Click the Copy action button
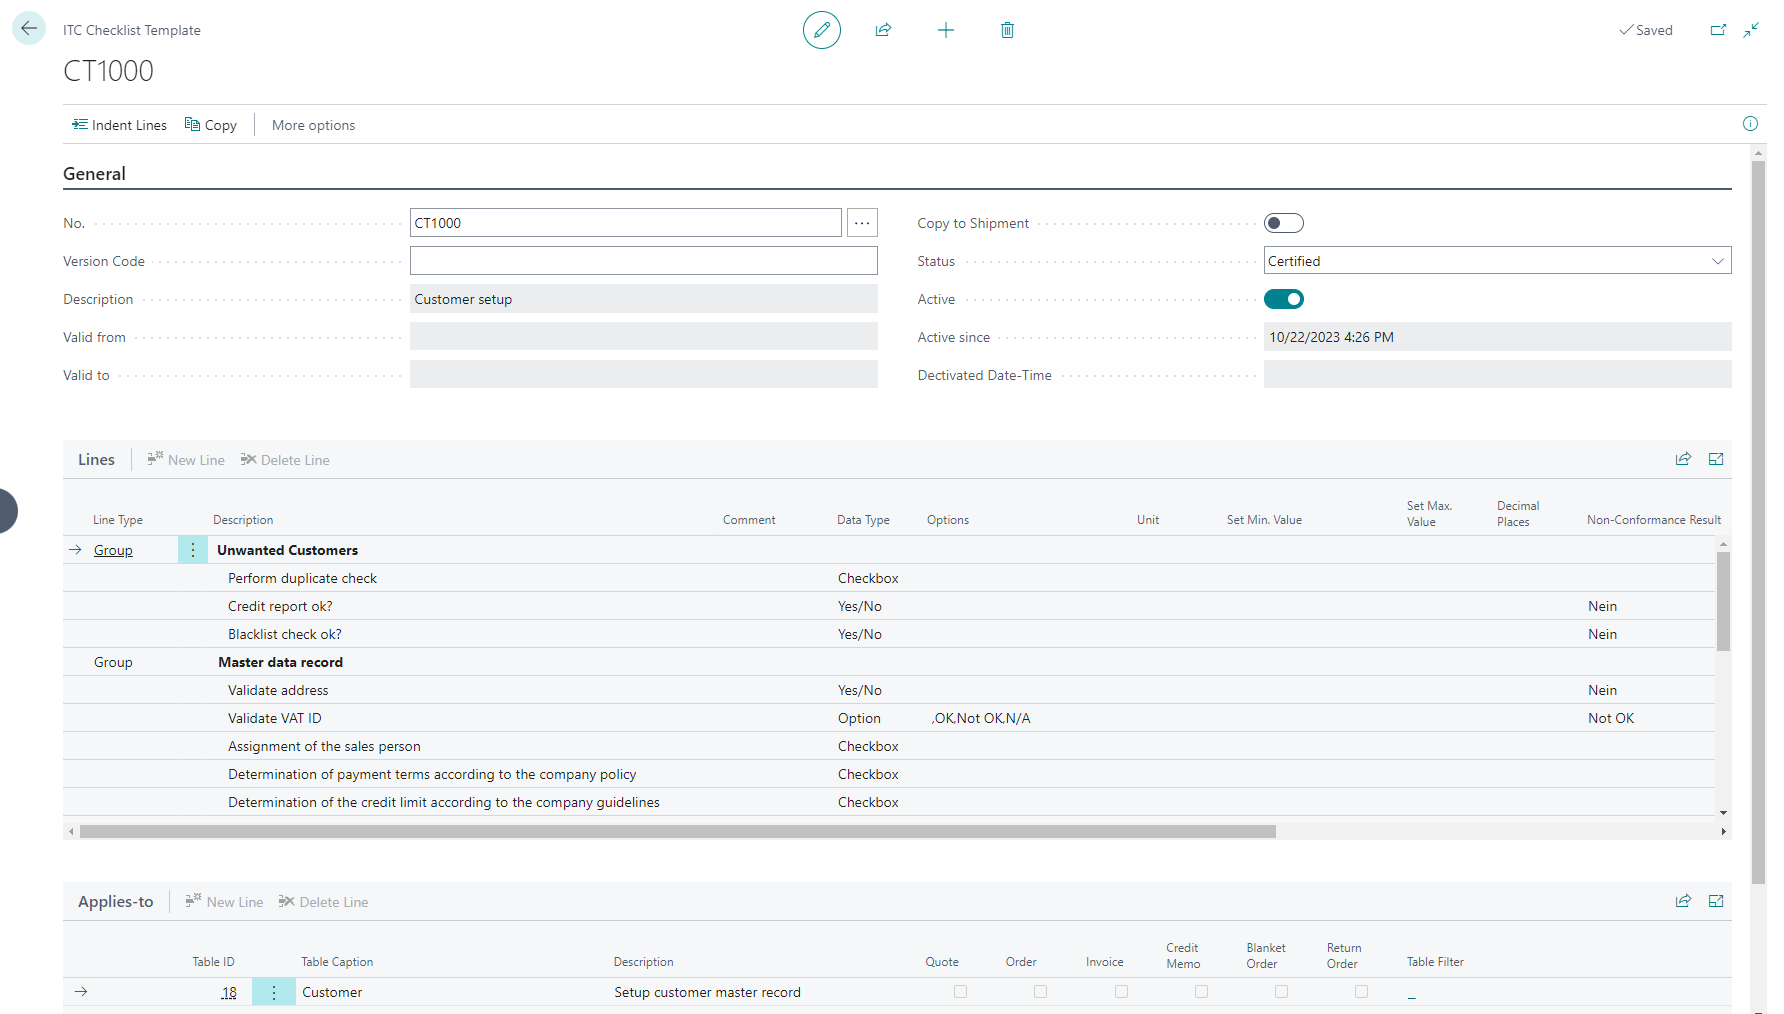The image size is (1784, 1014). pyautogui.click(x=211, y=125)
